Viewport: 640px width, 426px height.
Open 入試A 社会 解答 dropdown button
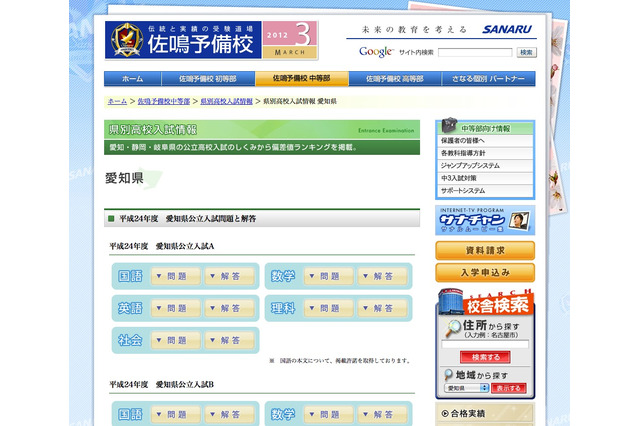(x=229, y=340)
